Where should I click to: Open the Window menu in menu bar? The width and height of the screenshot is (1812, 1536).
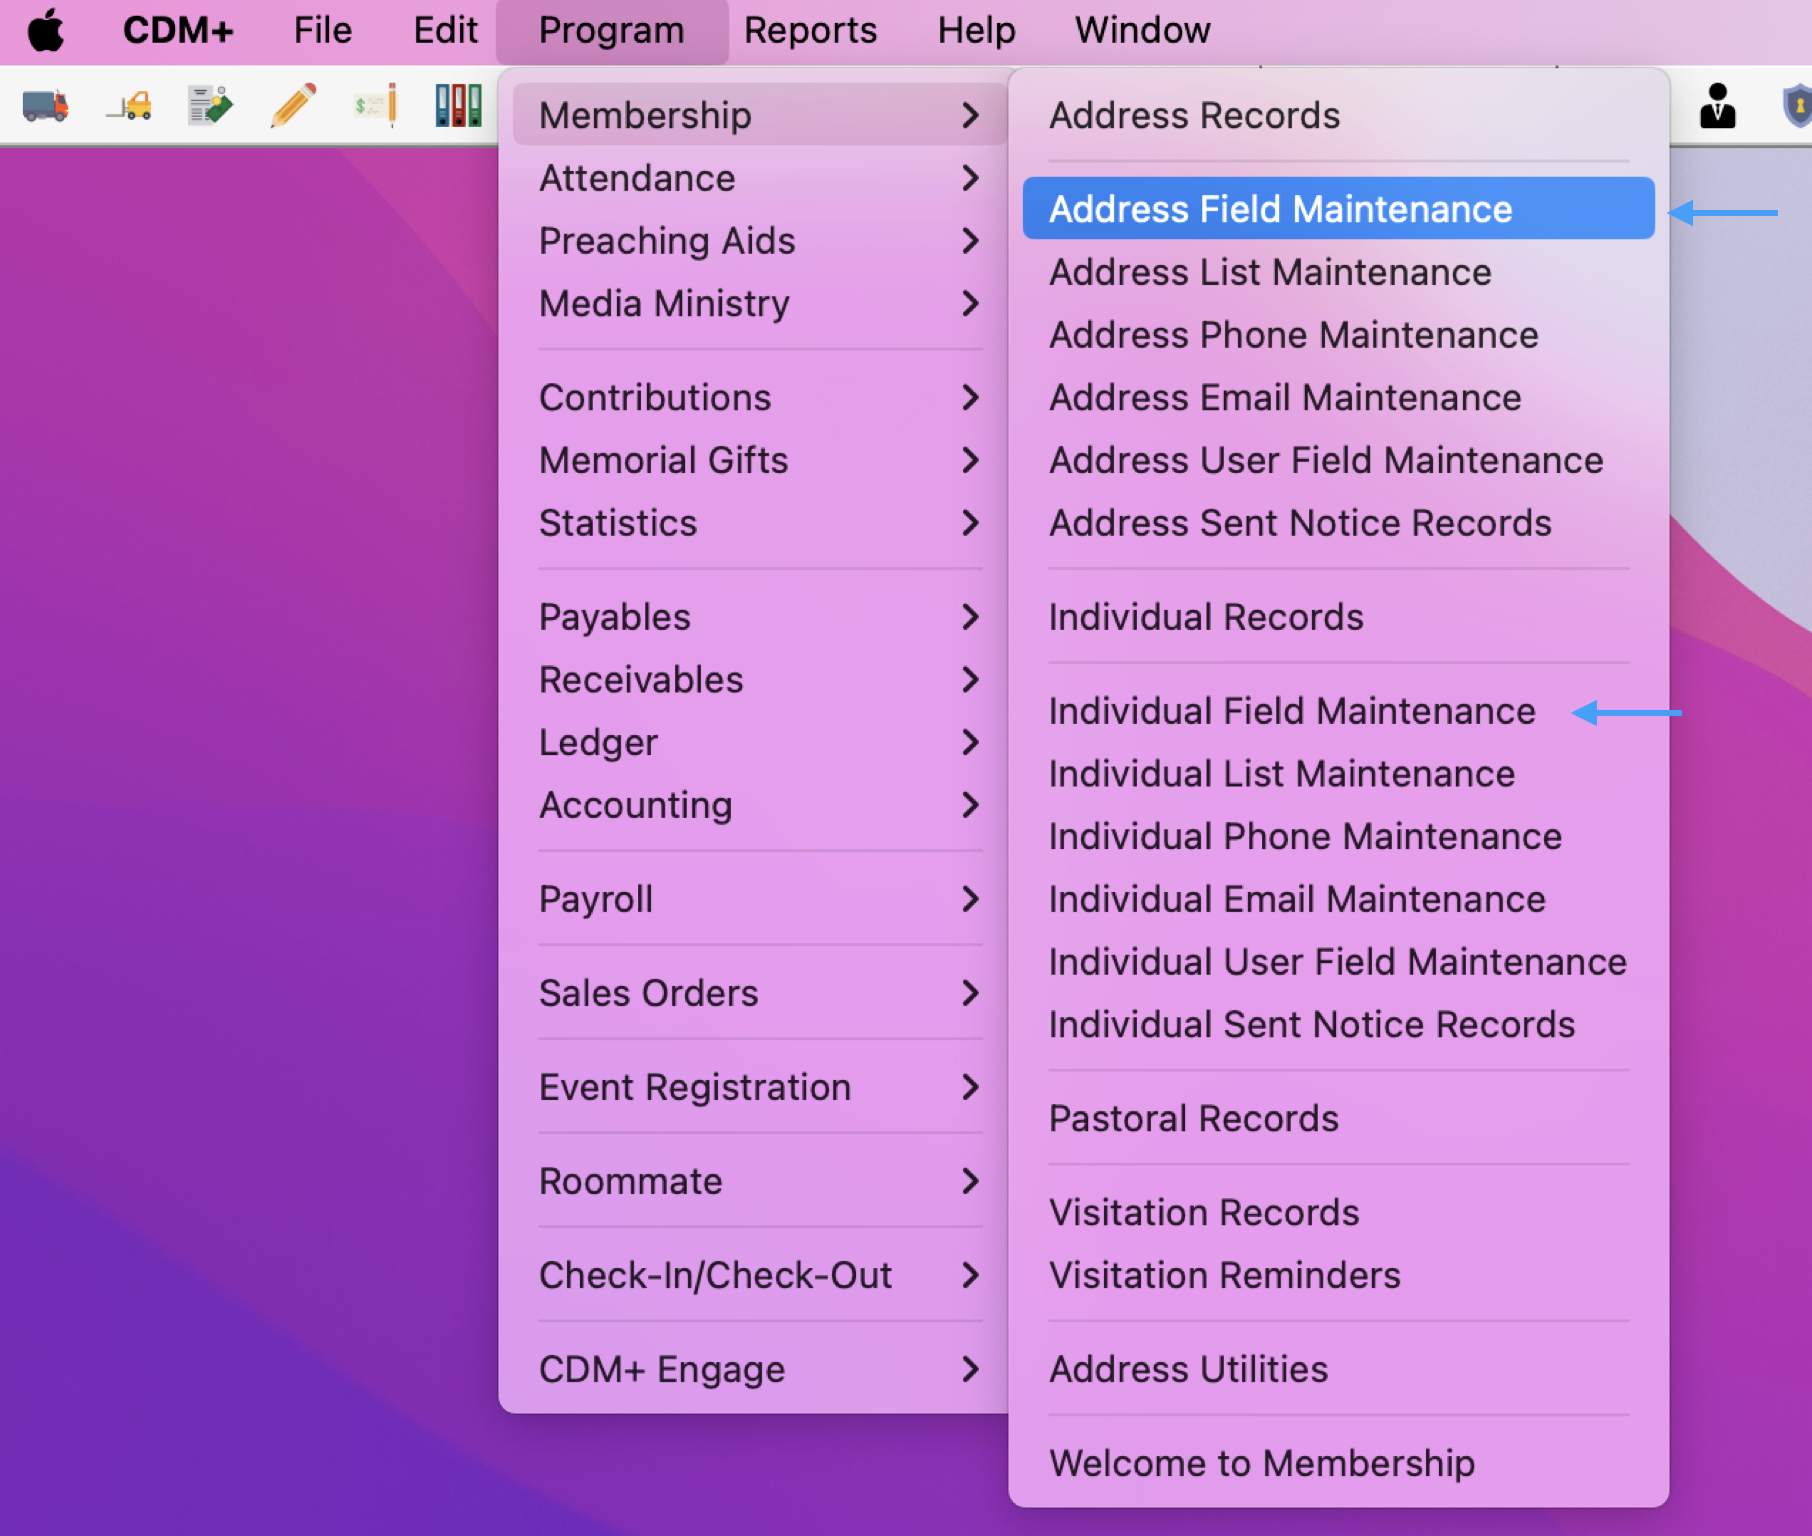[1142, 30]
